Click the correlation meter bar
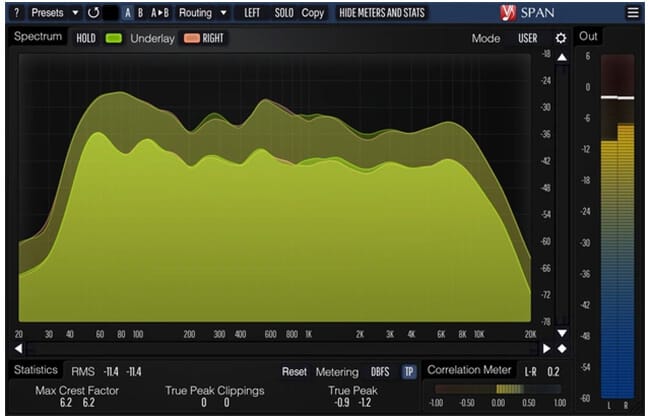 click(497, 389)
